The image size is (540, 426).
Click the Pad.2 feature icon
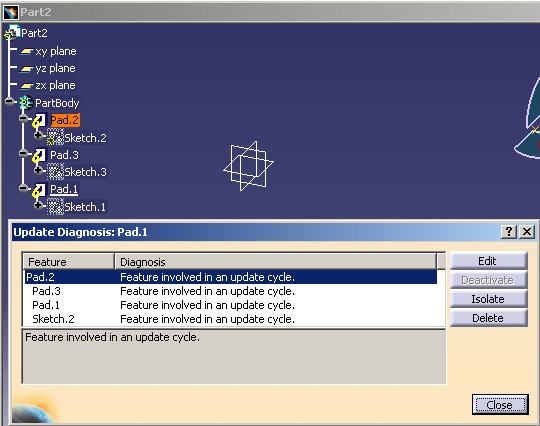click(x=39, y=121)
